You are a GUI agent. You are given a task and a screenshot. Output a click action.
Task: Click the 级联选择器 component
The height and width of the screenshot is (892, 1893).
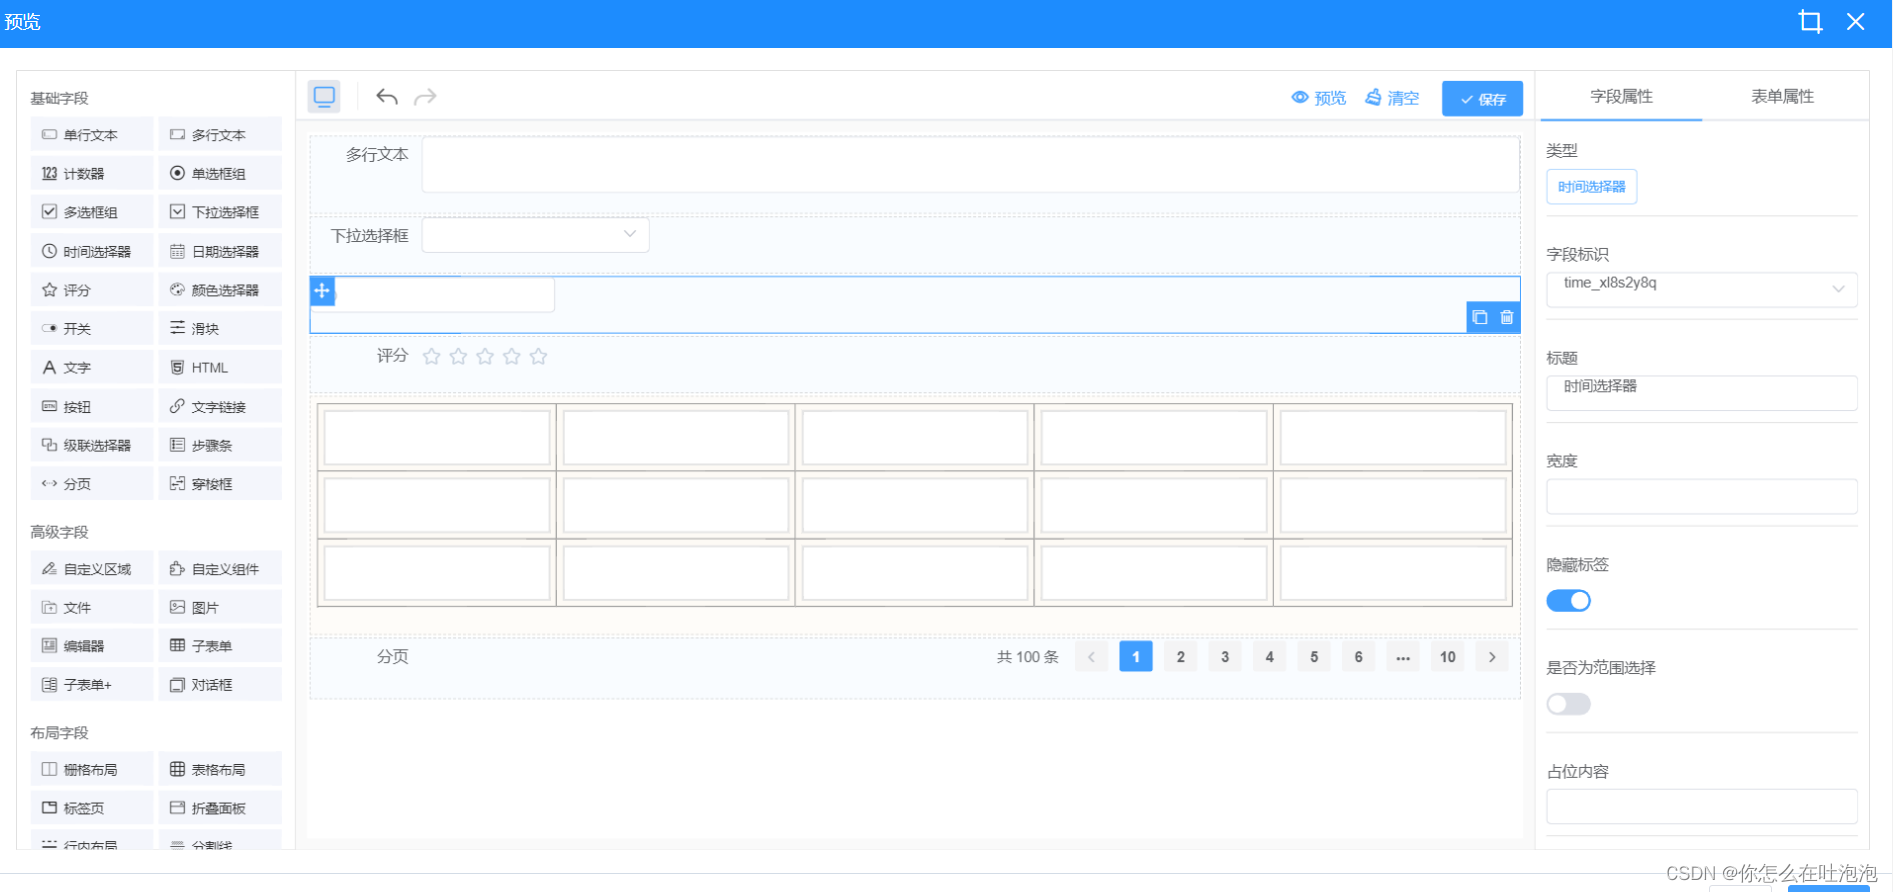click(92, 445)
